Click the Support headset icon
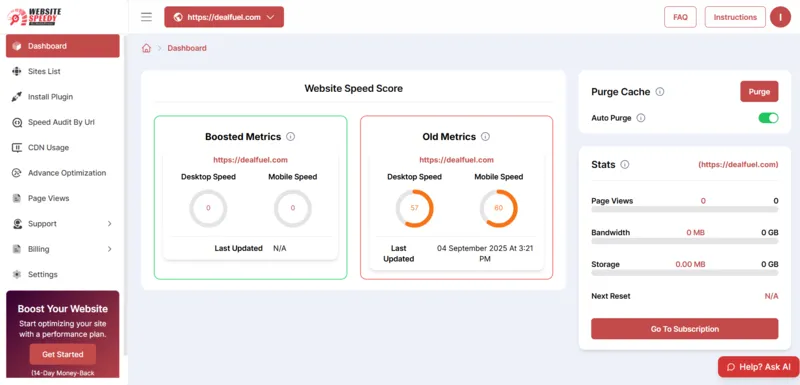The height and width of the screenshot is (385, 800). click(x=17, y=224)
